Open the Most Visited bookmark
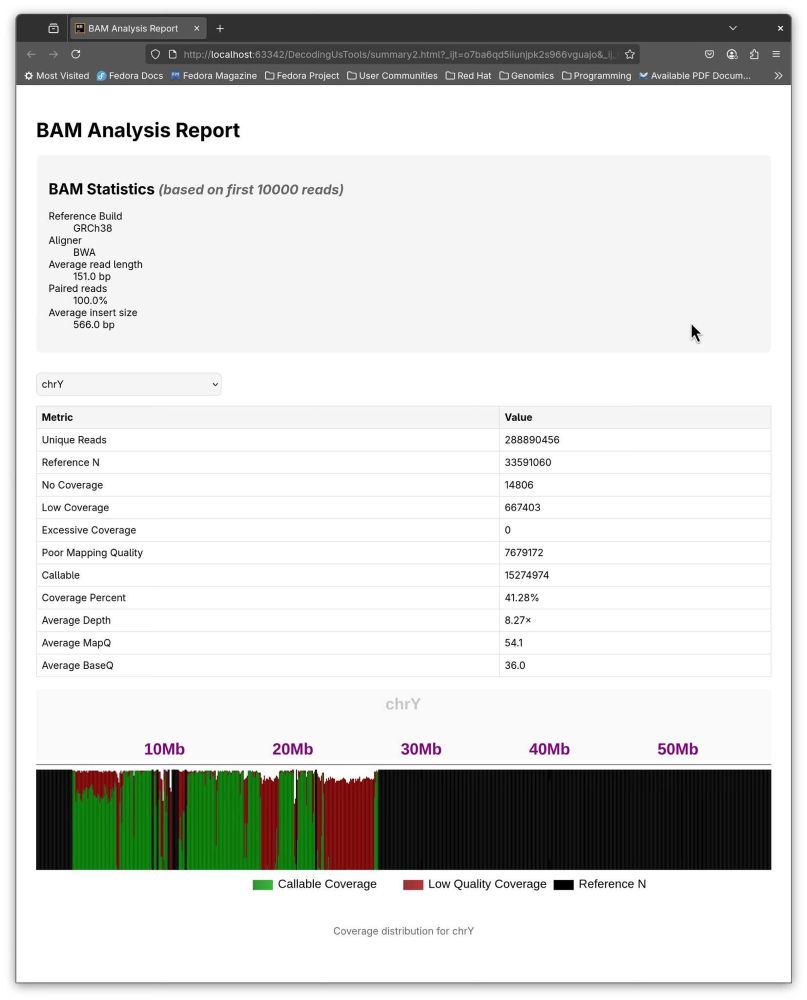Screen dimensions: 807x1000 [57, 75]
